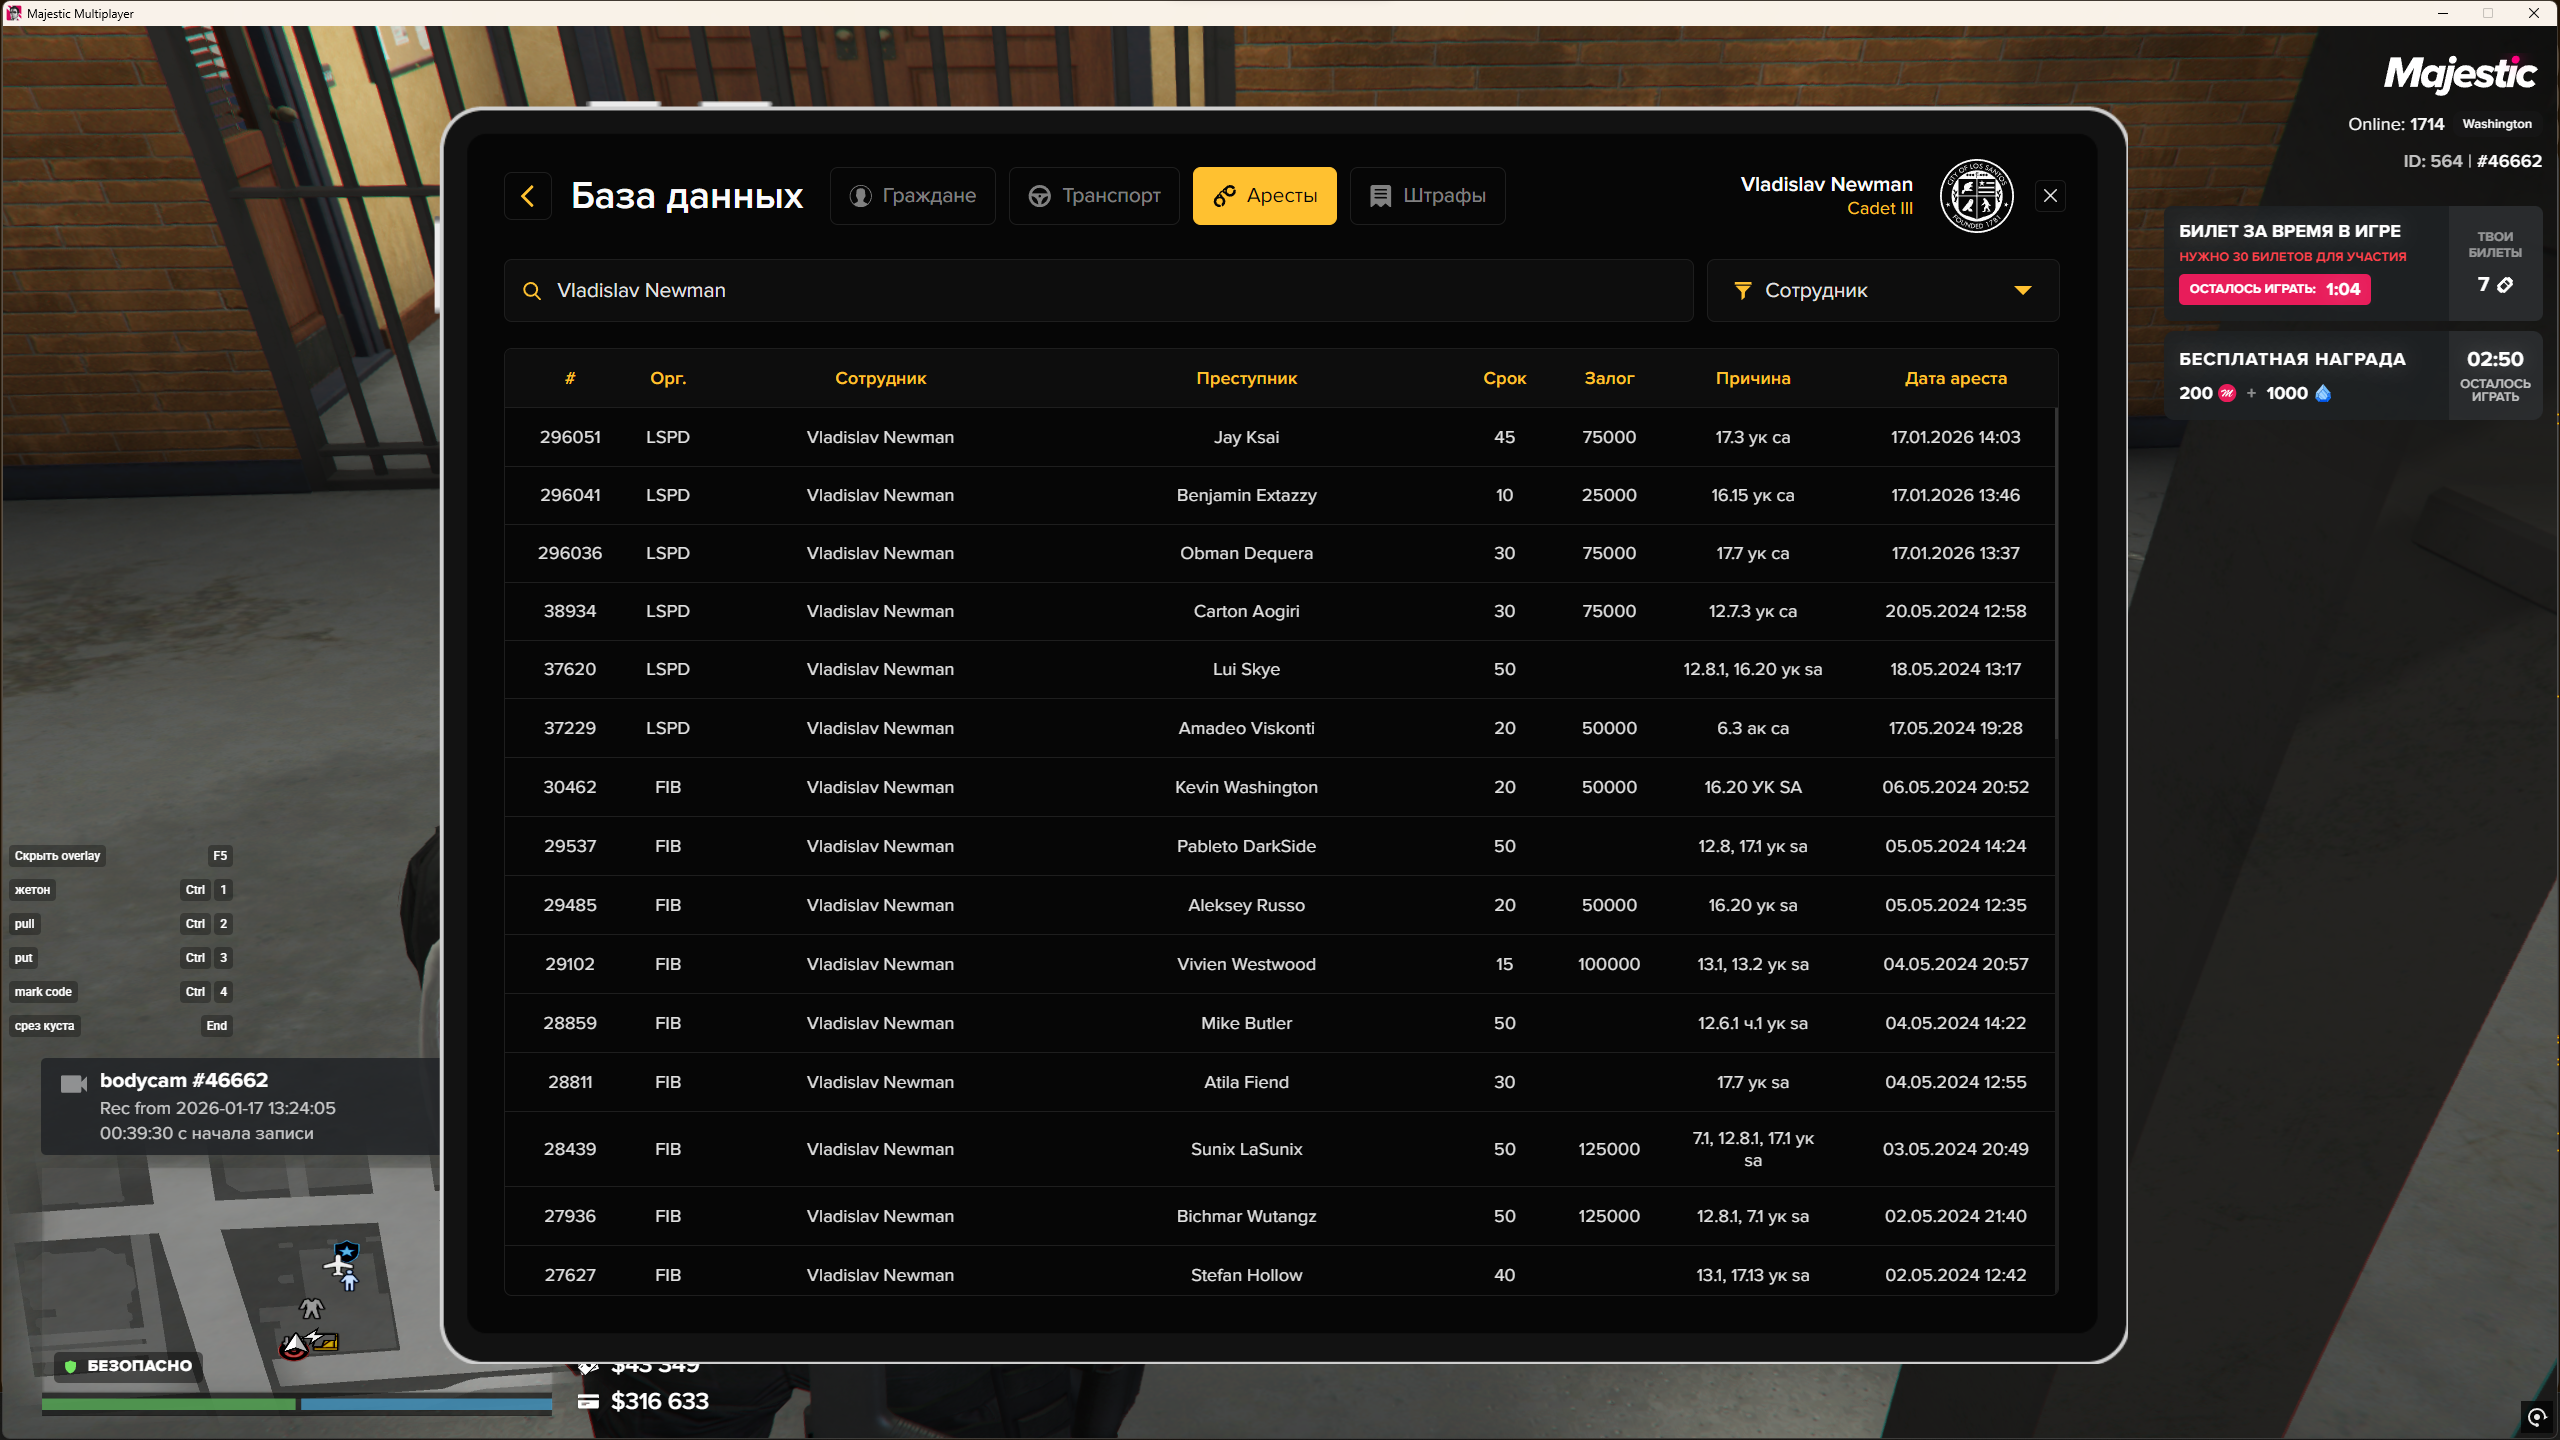Open the Транспорт tab
This screenshot has width=2560, height=1440.
pyautogui.click(x=1094, y=196)
